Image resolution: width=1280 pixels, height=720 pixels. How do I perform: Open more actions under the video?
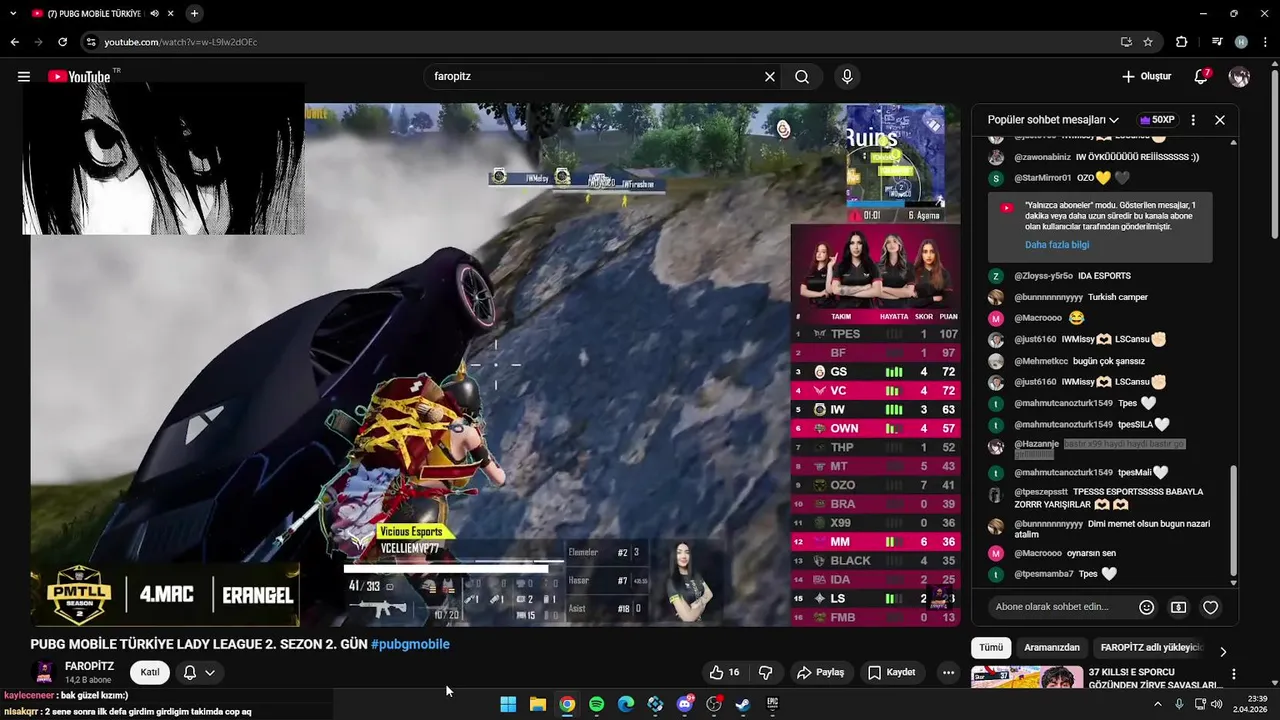point(948,672)
